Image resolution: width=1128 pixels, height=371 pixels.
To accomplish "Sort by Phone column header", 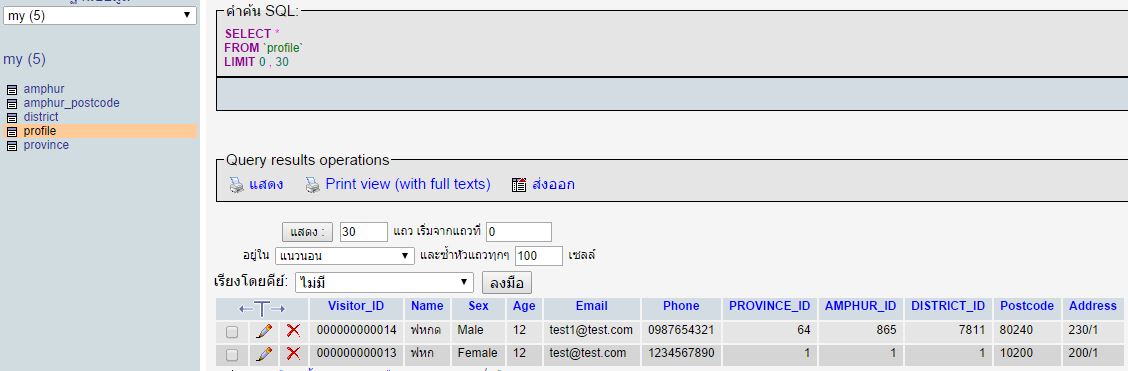I will coord(681,306).
